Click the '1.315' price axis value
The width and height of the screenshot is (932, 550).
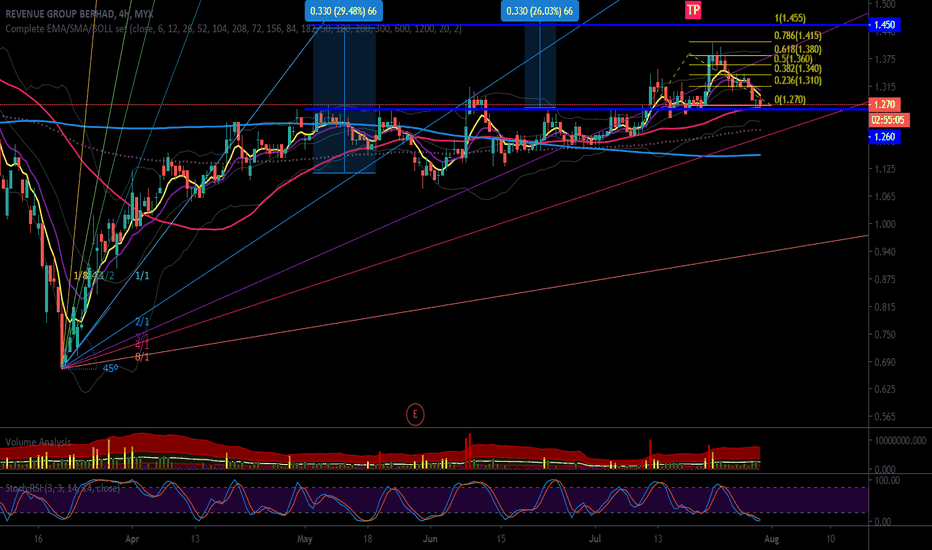(885, 87)
